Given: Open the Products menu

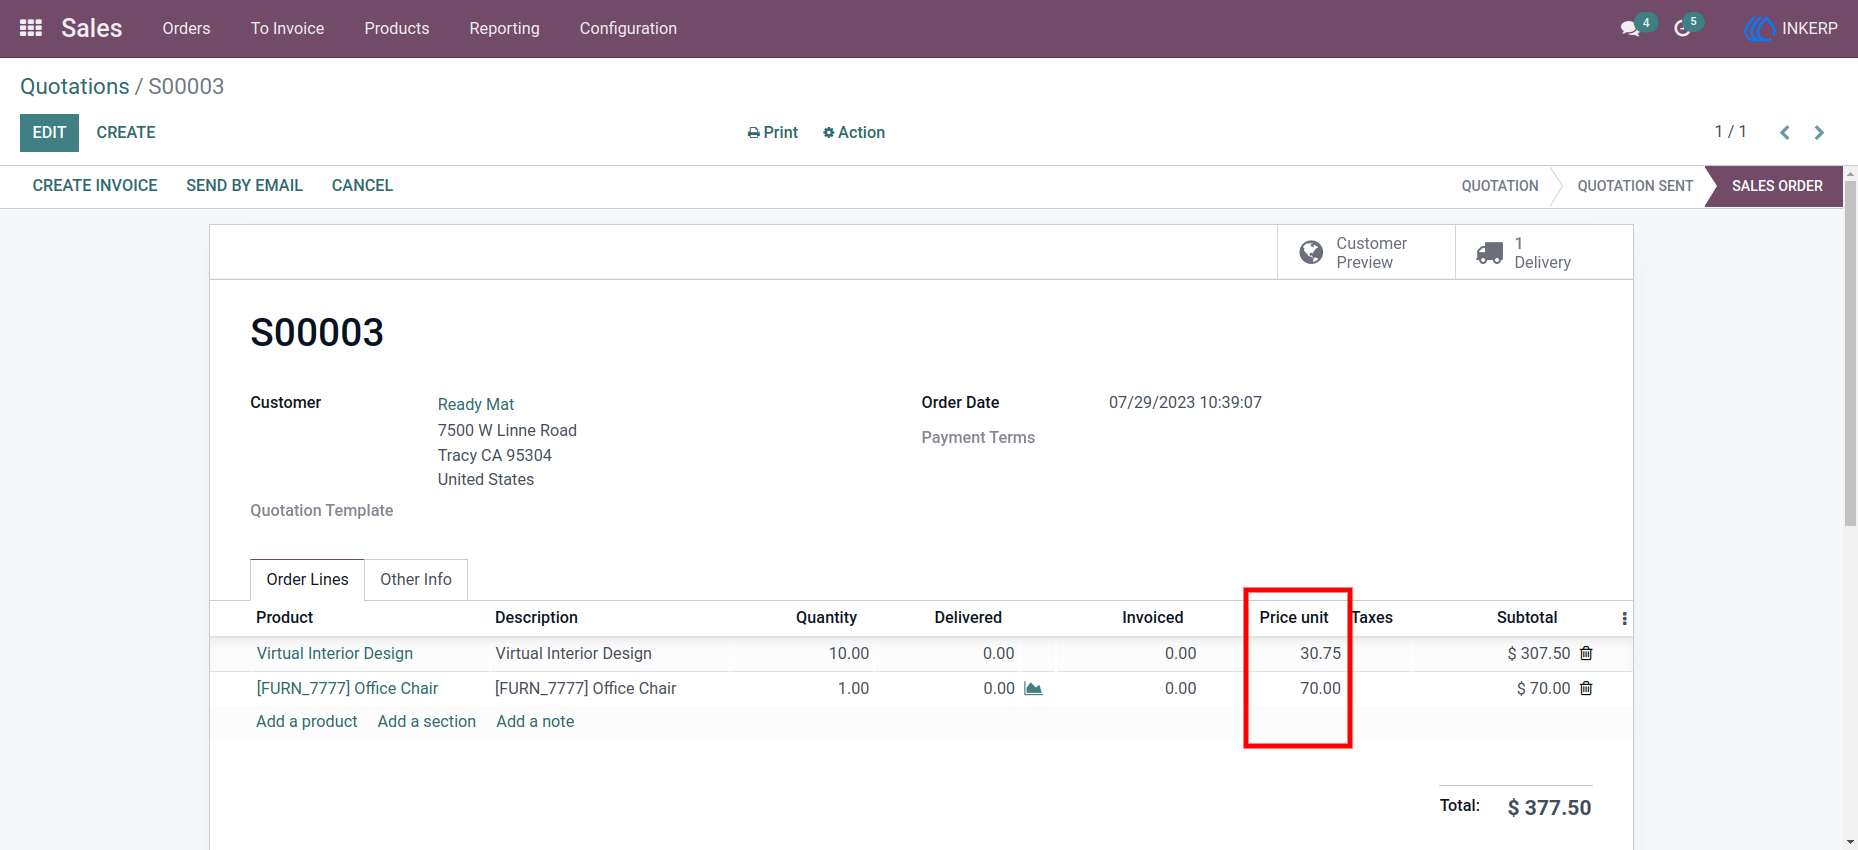Looking at the screenshot, I should pos(397,28).
